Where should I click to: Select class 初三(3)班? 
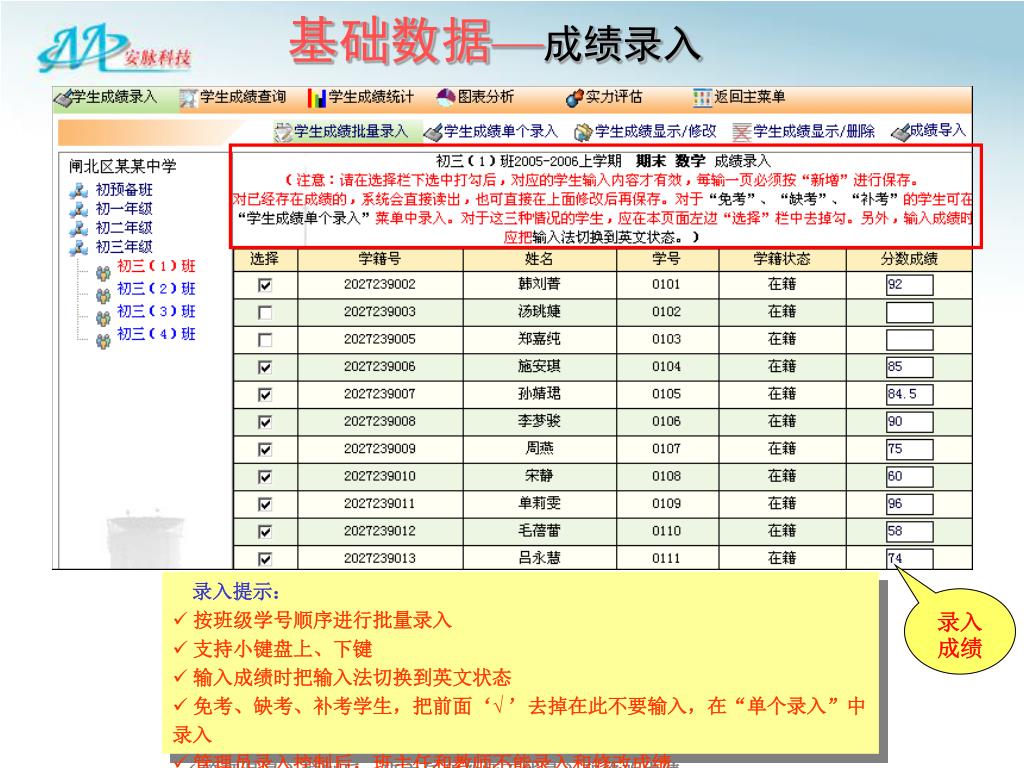tap(156, 312)
